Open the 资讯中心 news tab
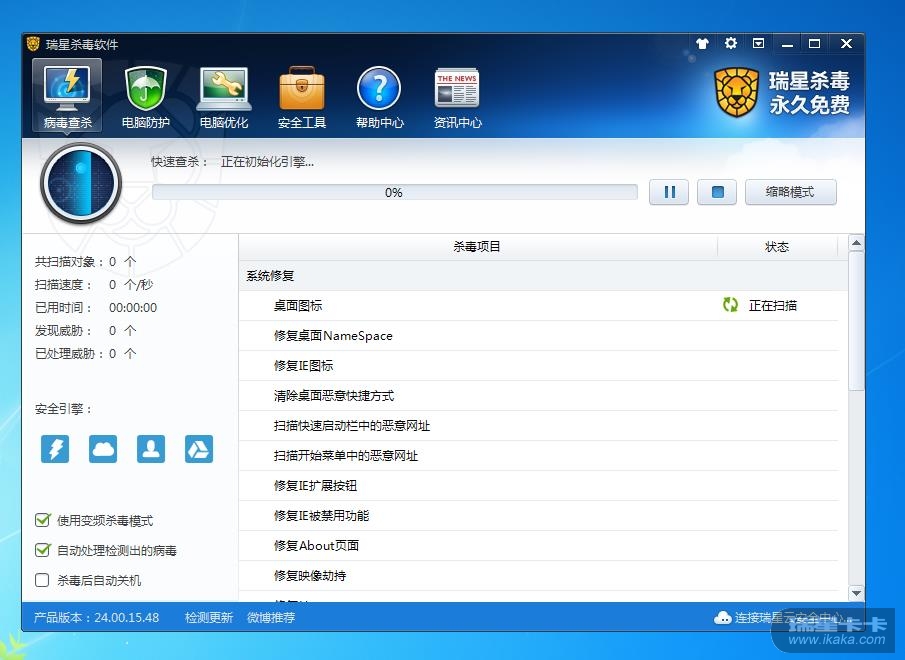 pos(457,96)
